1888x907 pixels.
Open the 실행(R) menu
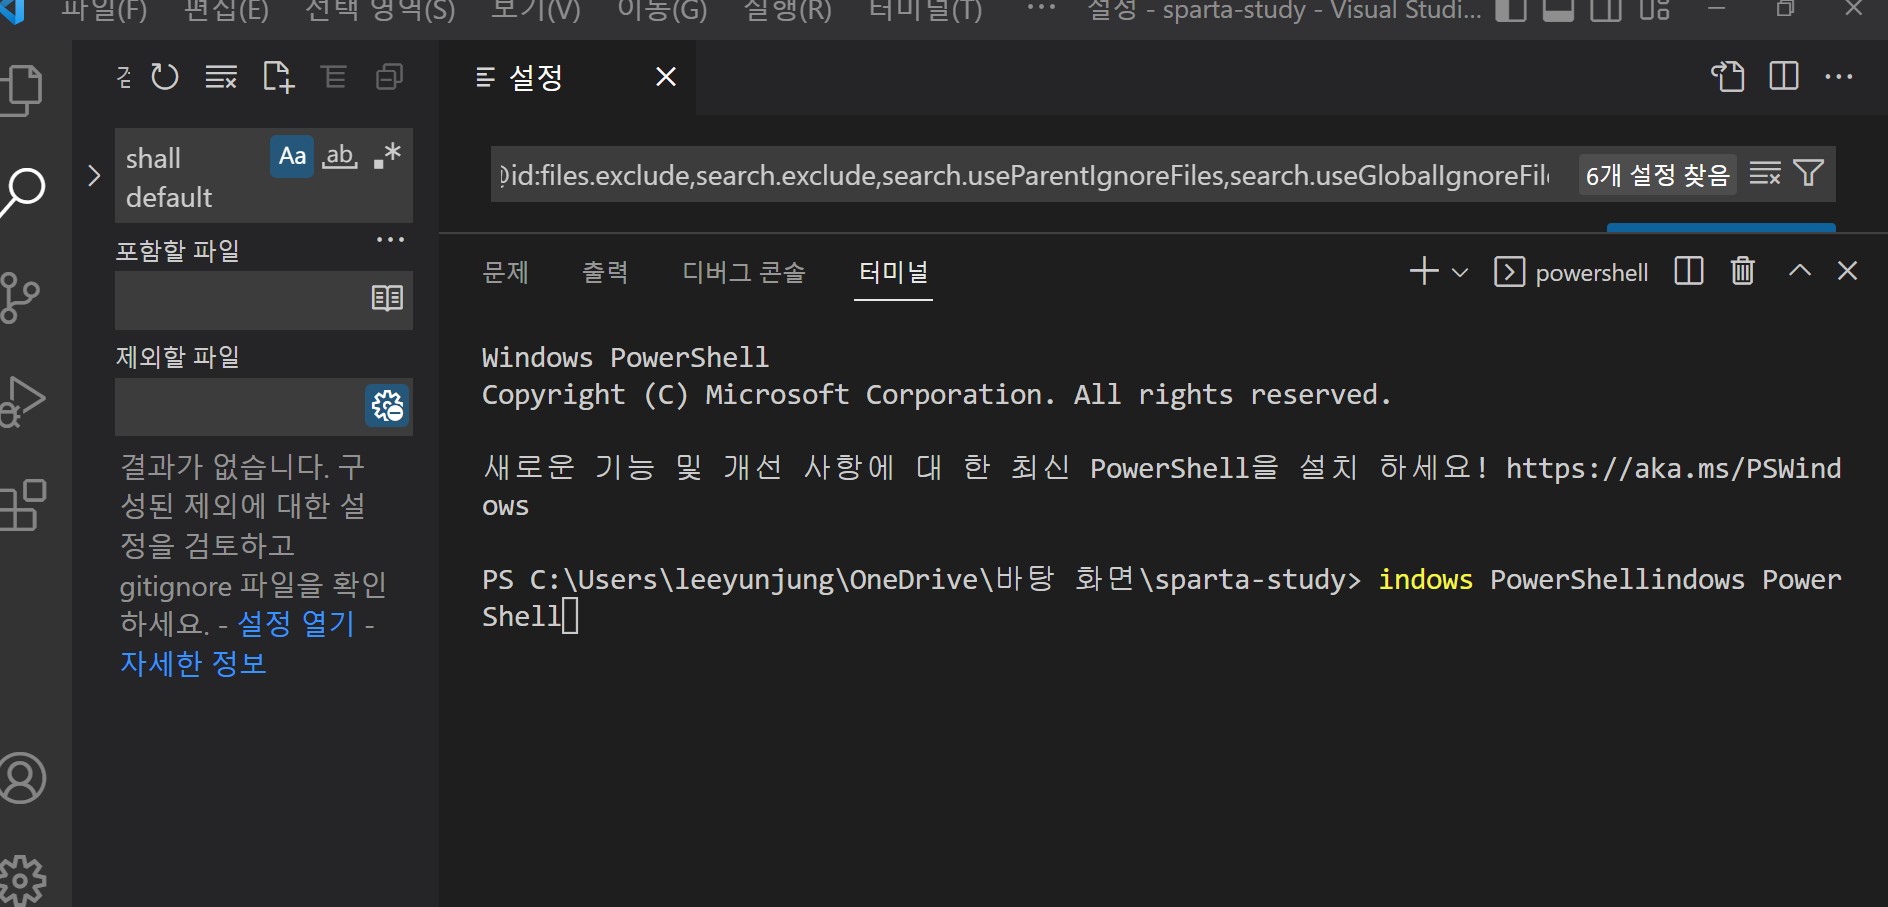coord(788,11)
